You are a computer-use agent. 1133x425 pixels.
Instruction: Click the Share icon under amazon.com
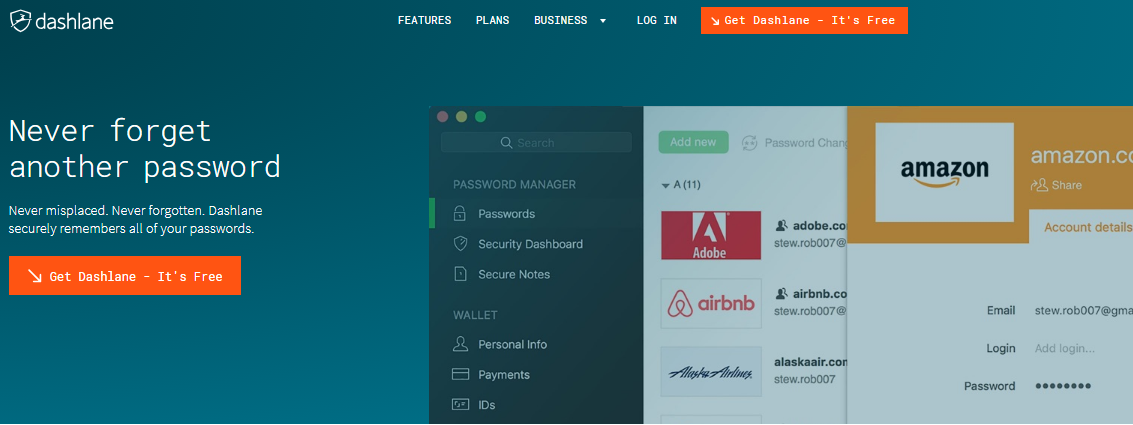1039,185
